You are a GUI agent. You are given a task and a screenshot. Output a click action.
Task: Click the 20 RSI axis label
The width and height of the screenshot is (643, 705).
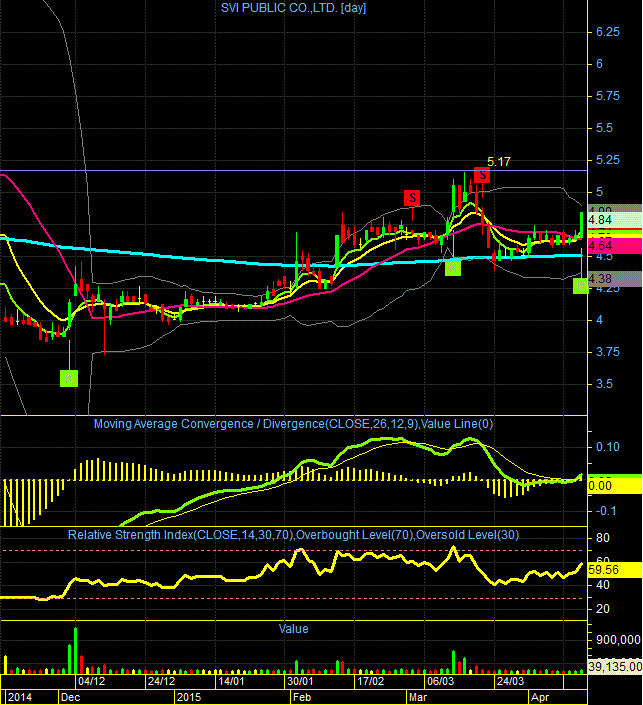coord(603,609)
